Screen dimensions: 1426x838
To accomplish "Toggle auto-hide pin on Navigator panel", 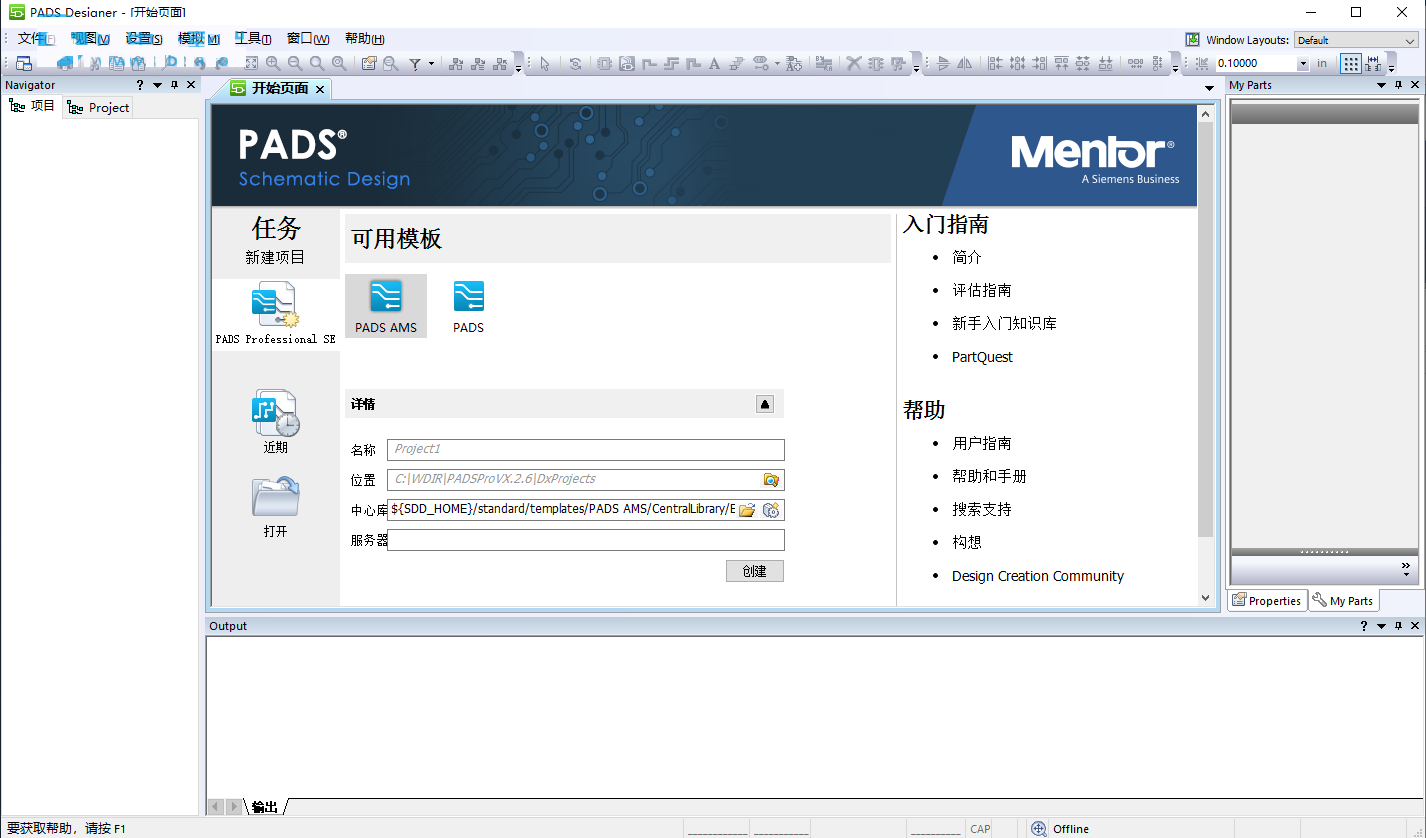I will point(175,85).
